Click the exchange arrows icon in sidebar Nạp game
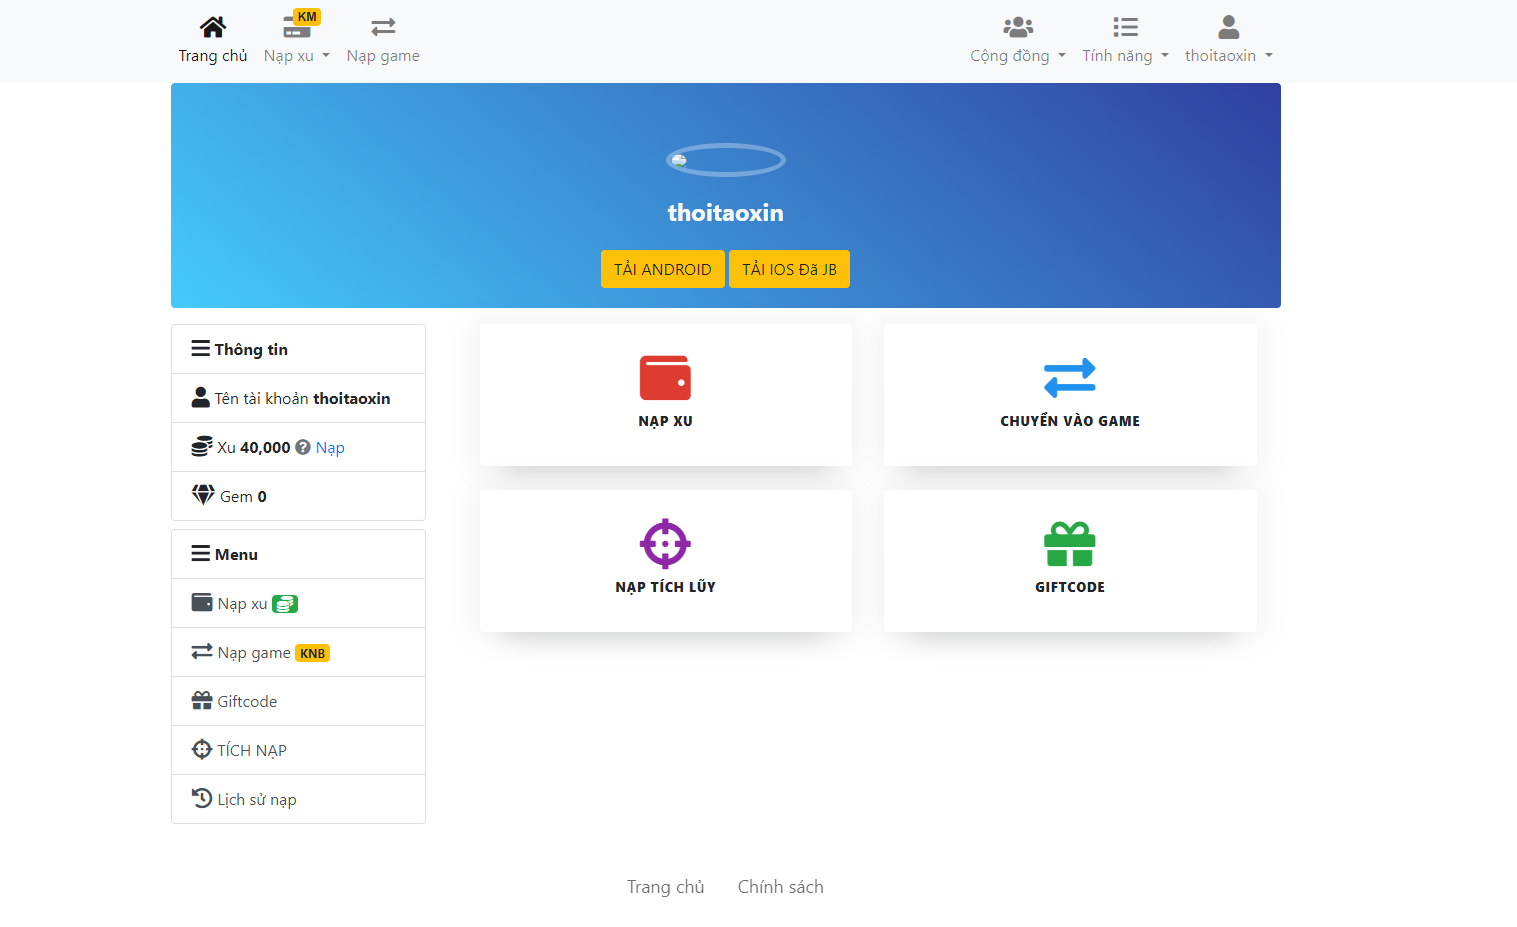The image size is (1517, 927). point(202,651)
